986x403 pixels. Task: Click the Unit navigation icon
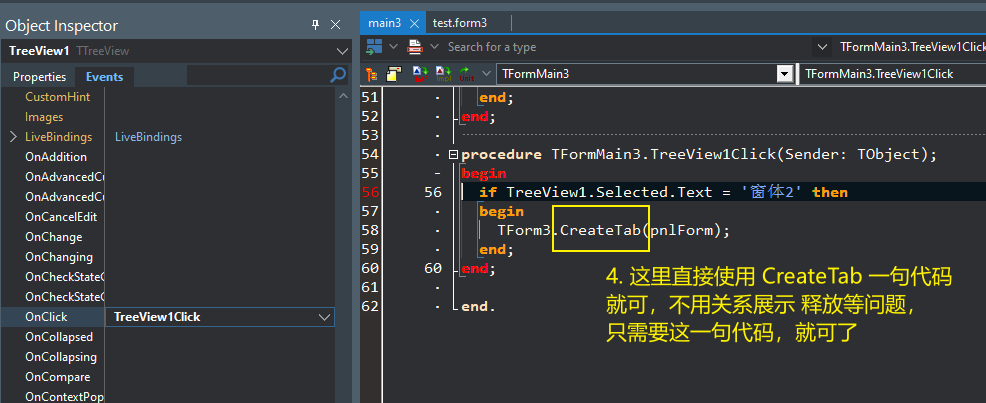[x=467, y=74]
